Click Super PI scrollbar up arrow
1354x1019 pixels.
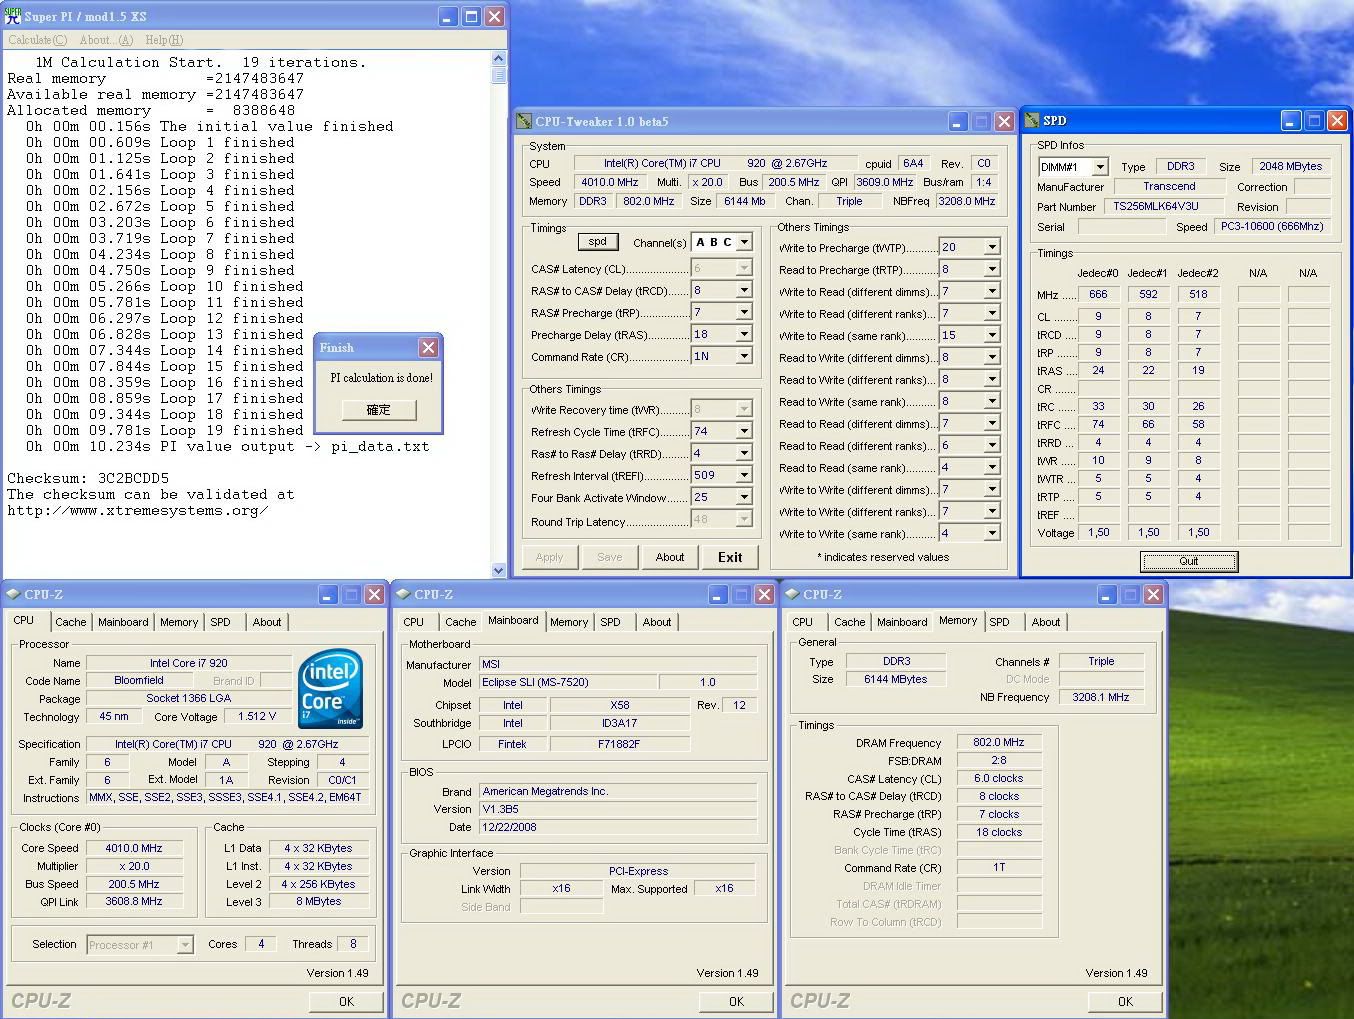(499, 59)
